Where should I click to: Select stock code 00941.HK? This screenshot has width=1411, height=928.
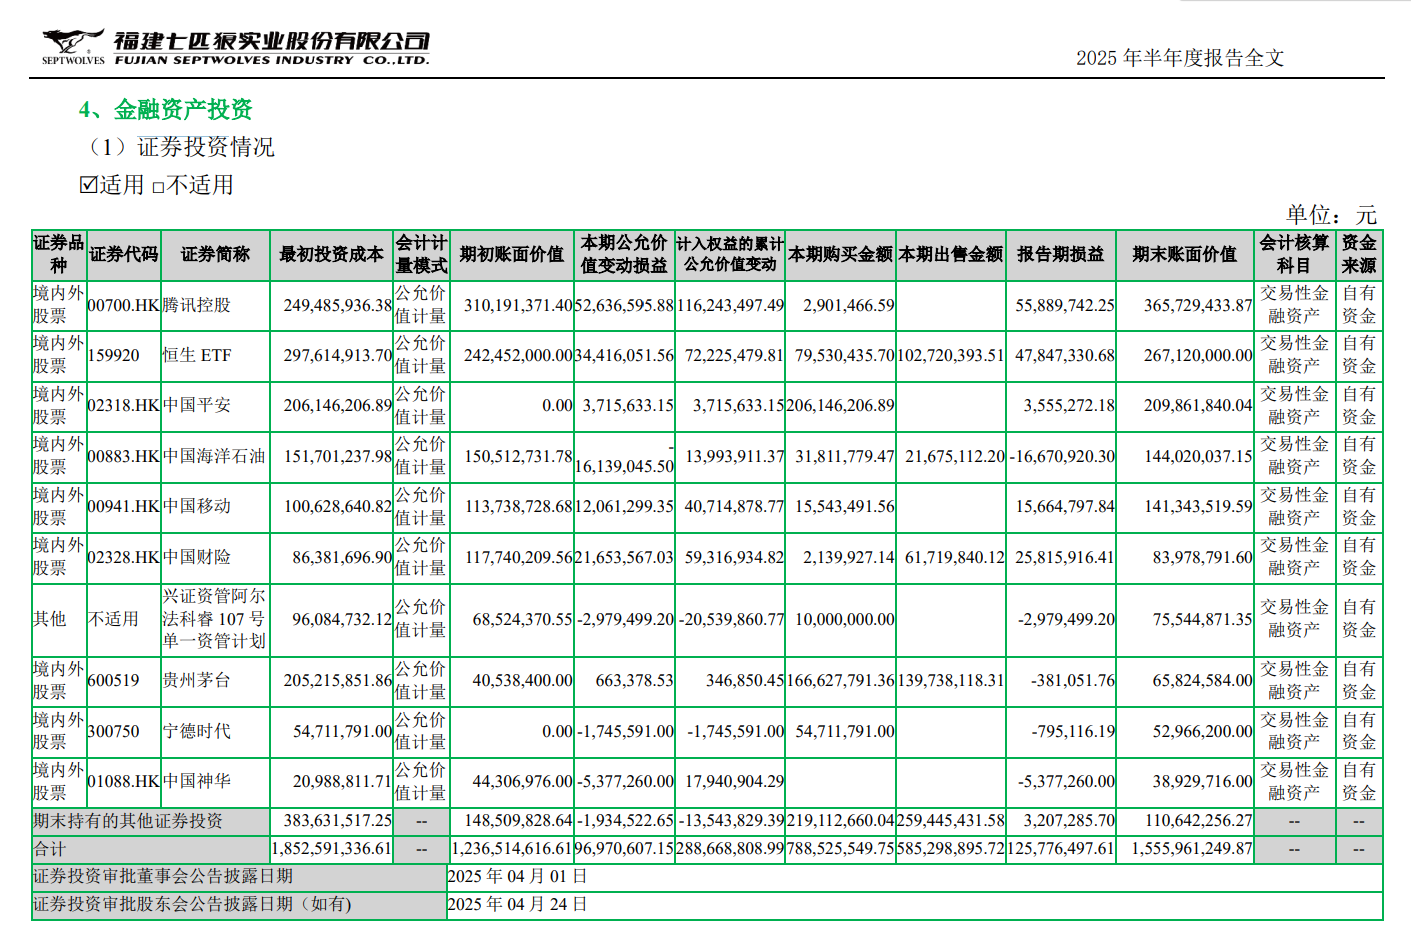coord(123,506)
